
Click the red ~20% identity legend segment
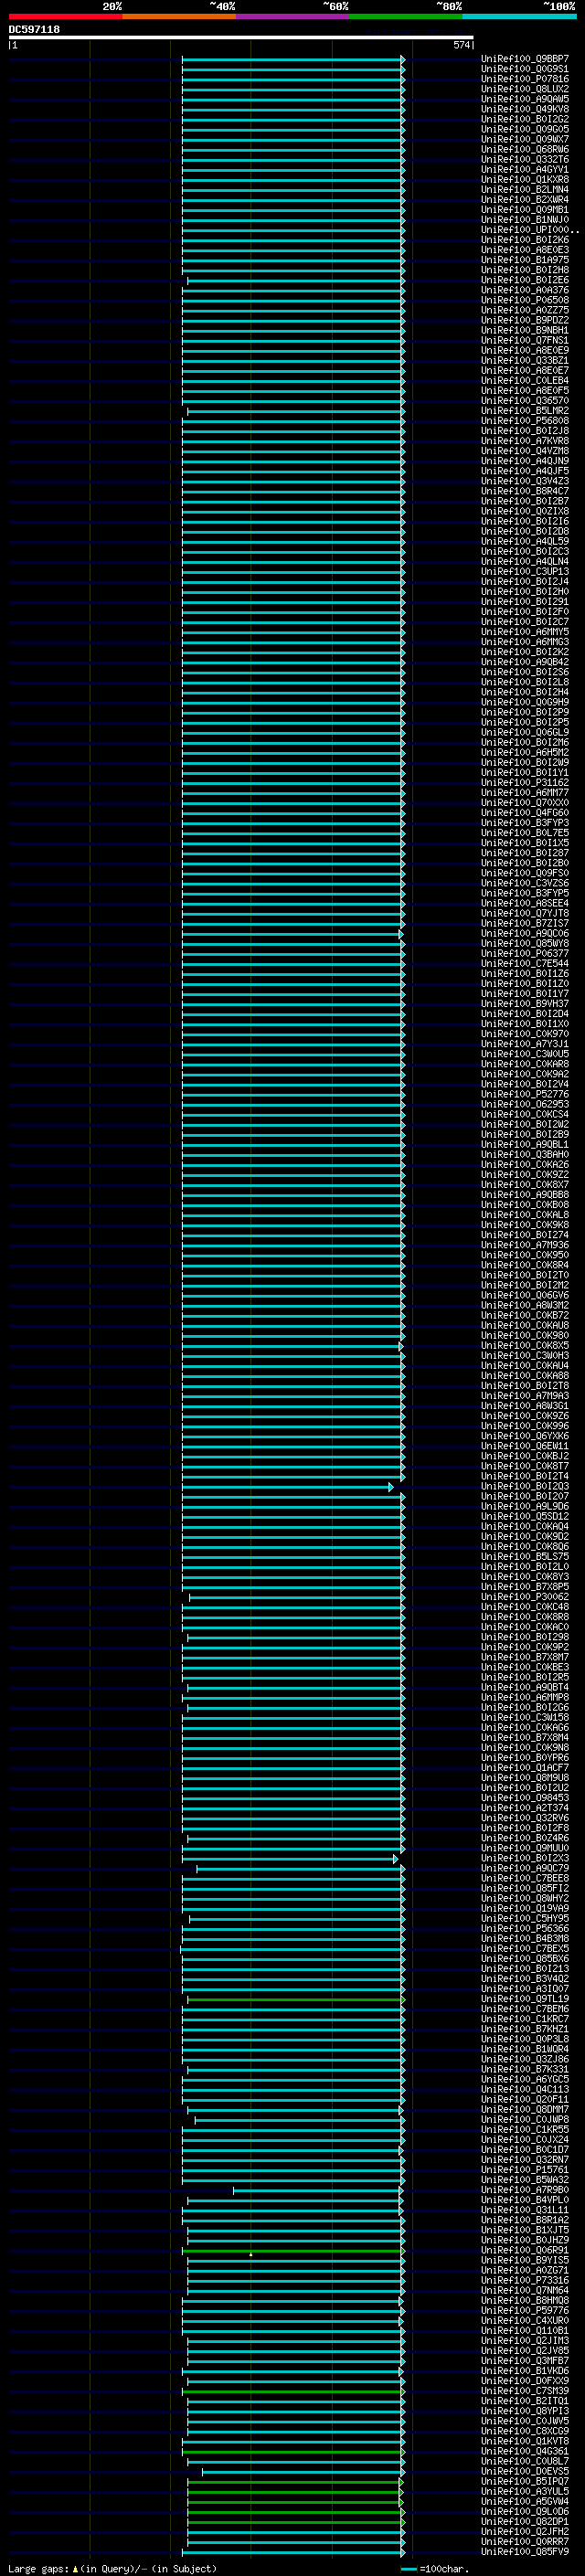(65, 16)
